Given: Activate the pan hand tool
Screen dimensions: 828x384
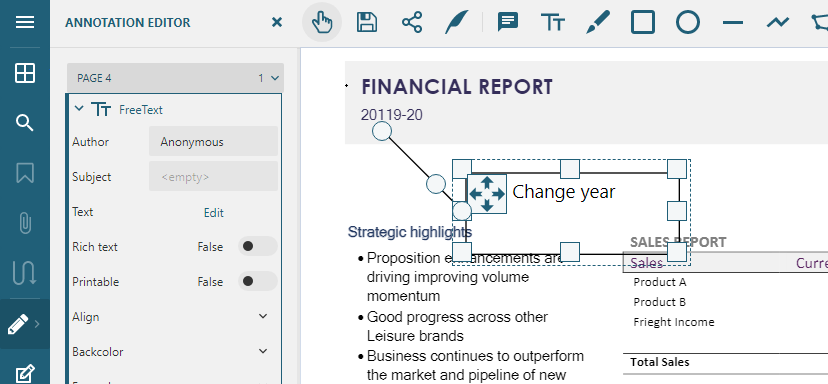Looking at the screenshot, I should (x=322, y=23).
